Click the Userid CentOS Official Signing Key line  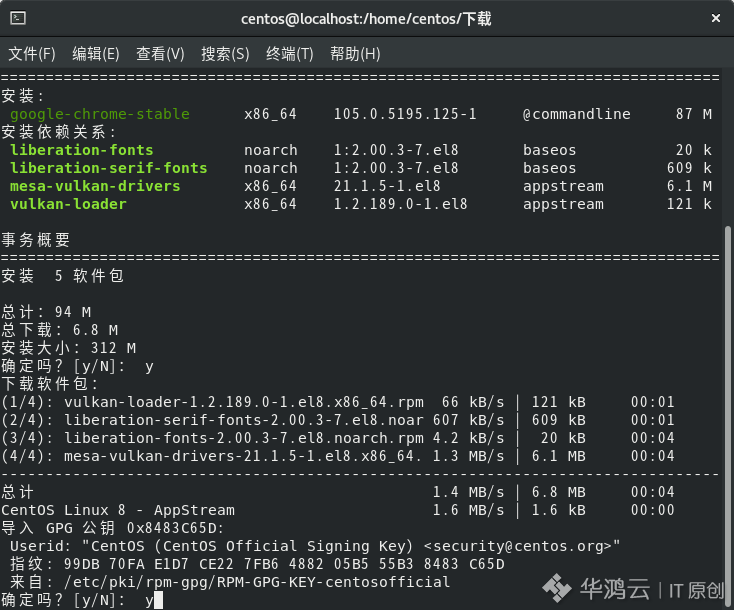(x=315, y=546)
